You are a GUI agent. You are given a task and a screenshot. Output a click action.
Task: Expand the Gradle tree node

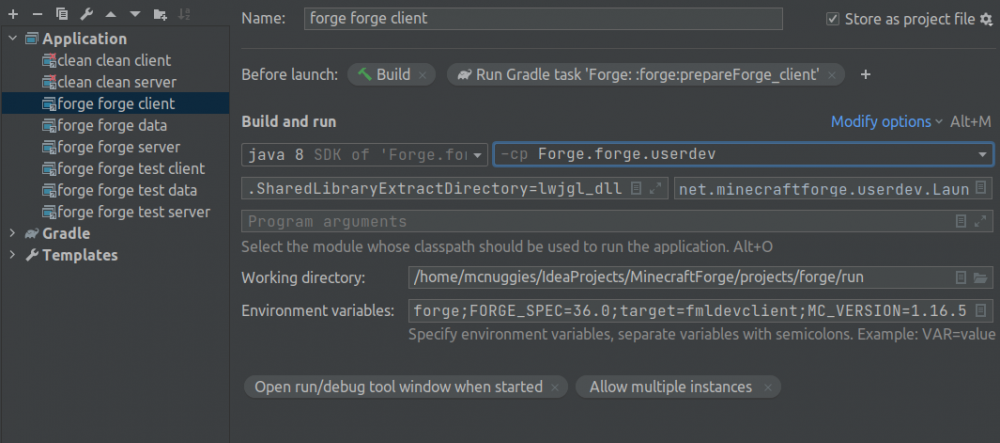coord(12,233)
